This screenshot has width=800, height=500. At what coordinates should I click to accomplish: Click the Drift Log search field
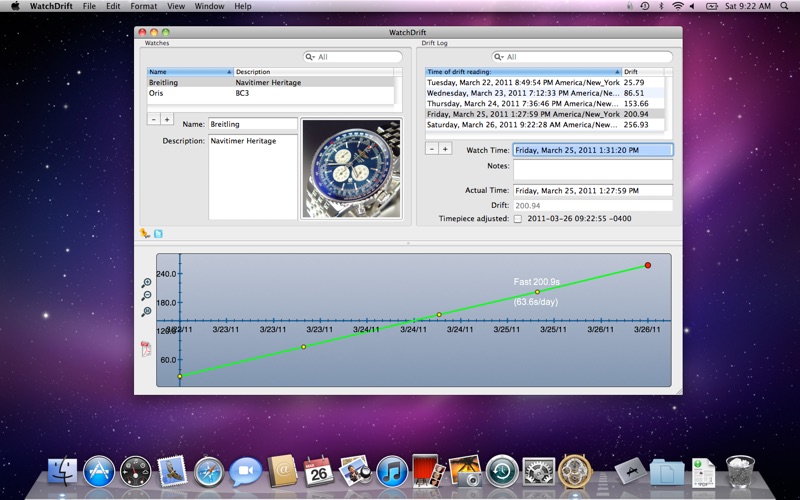pyautogui.click(x=582, y=57)
